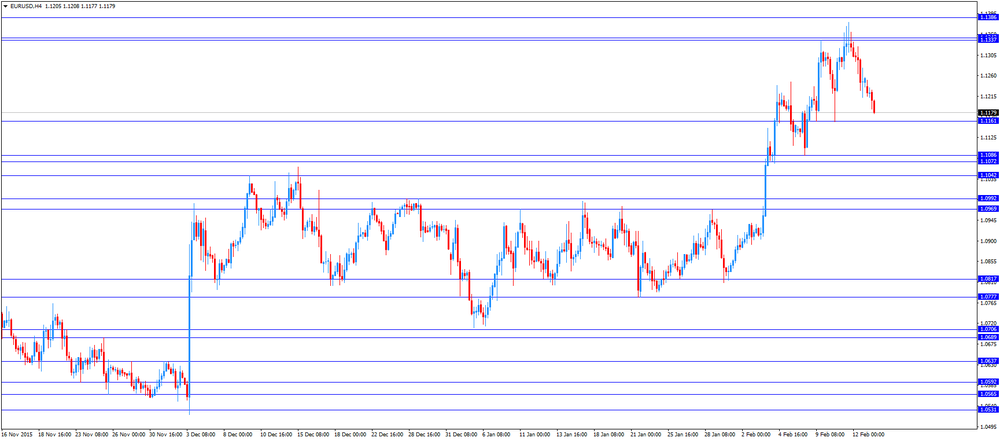Select the 1.0565 horizontal line price label
Screen dimensions: 1000x441
988,394
